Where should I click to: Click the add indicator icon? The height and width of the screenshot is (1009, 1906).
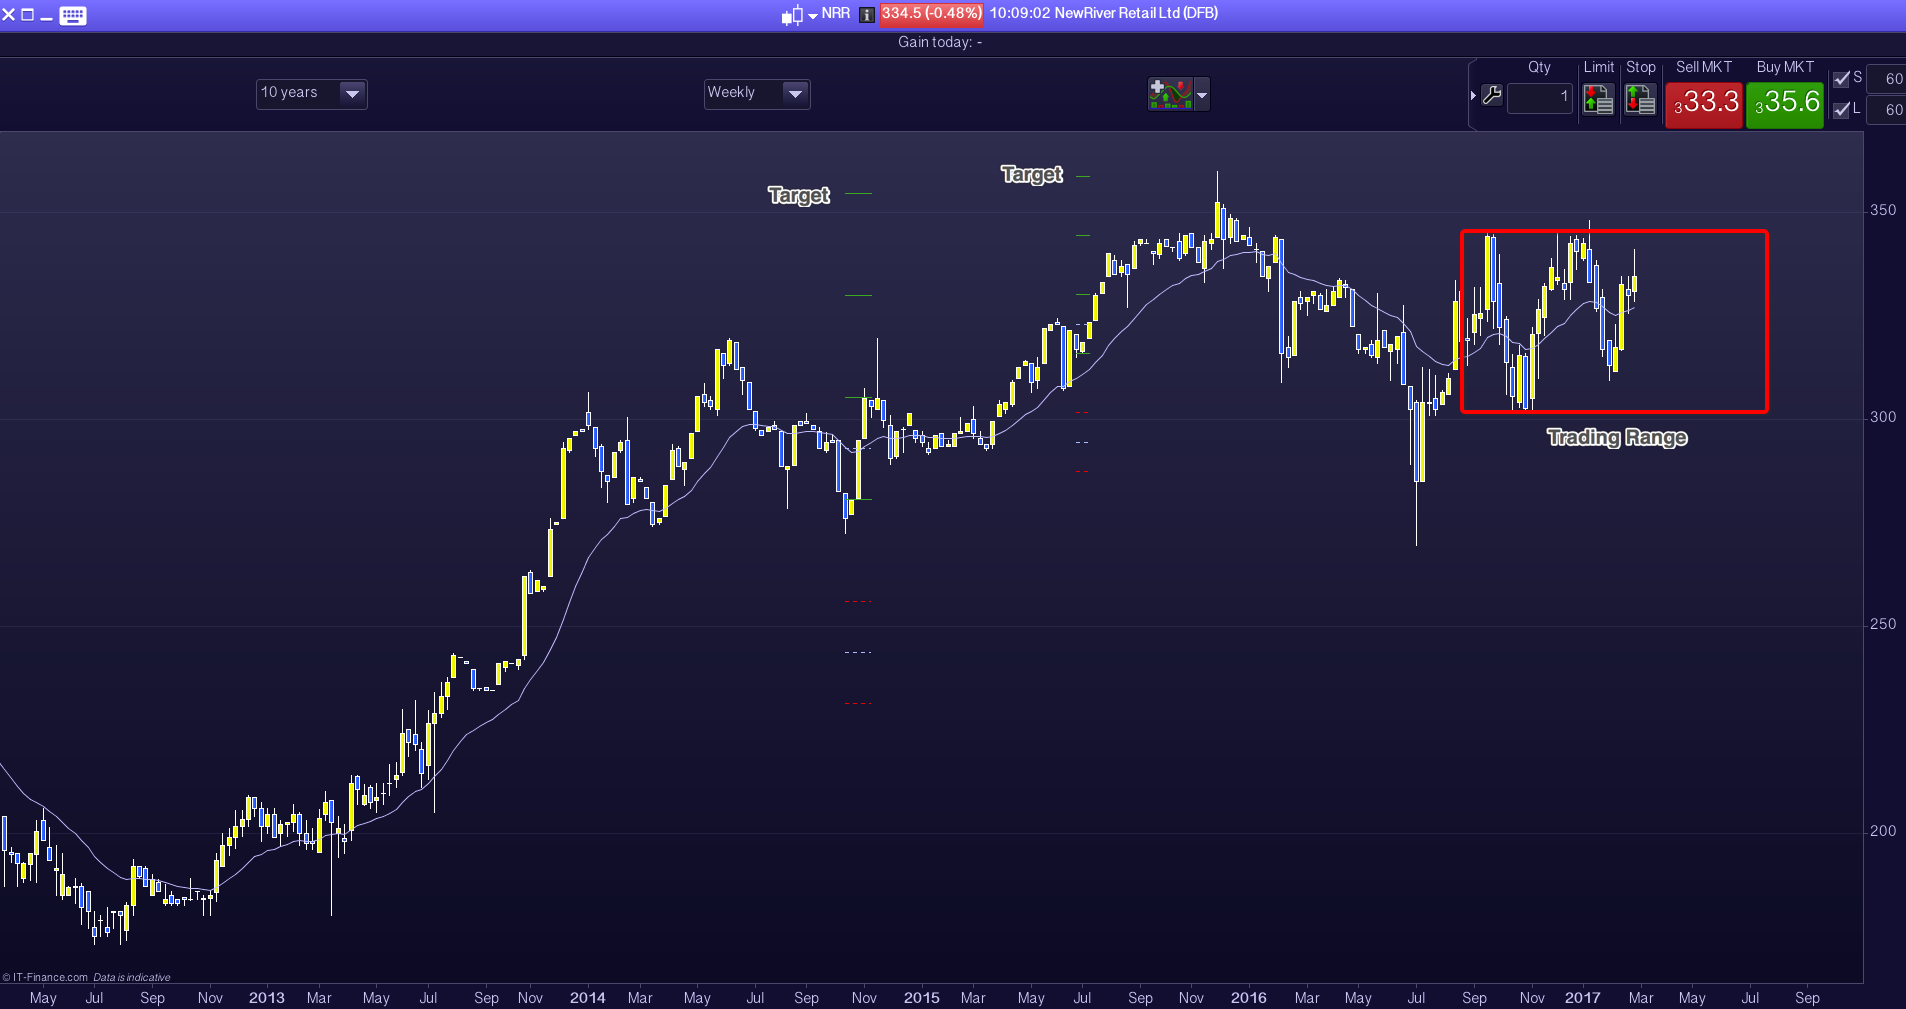[x=1170, y=94]
